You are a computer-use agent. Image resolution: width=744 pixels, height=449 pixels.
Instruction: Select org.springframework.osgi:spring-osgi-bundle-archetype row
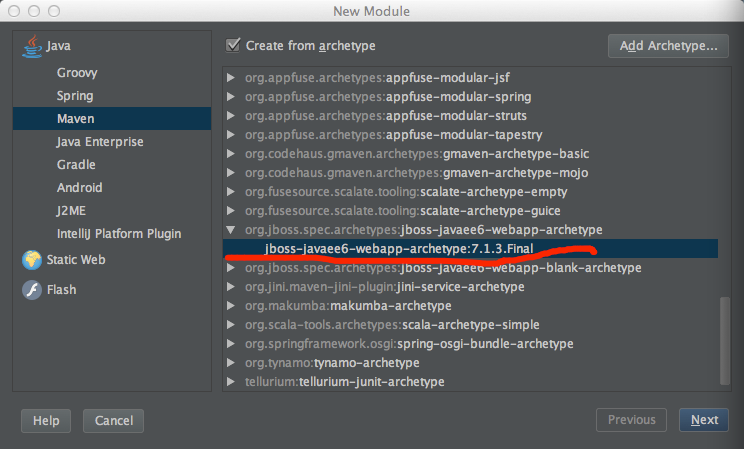[409, 344]
